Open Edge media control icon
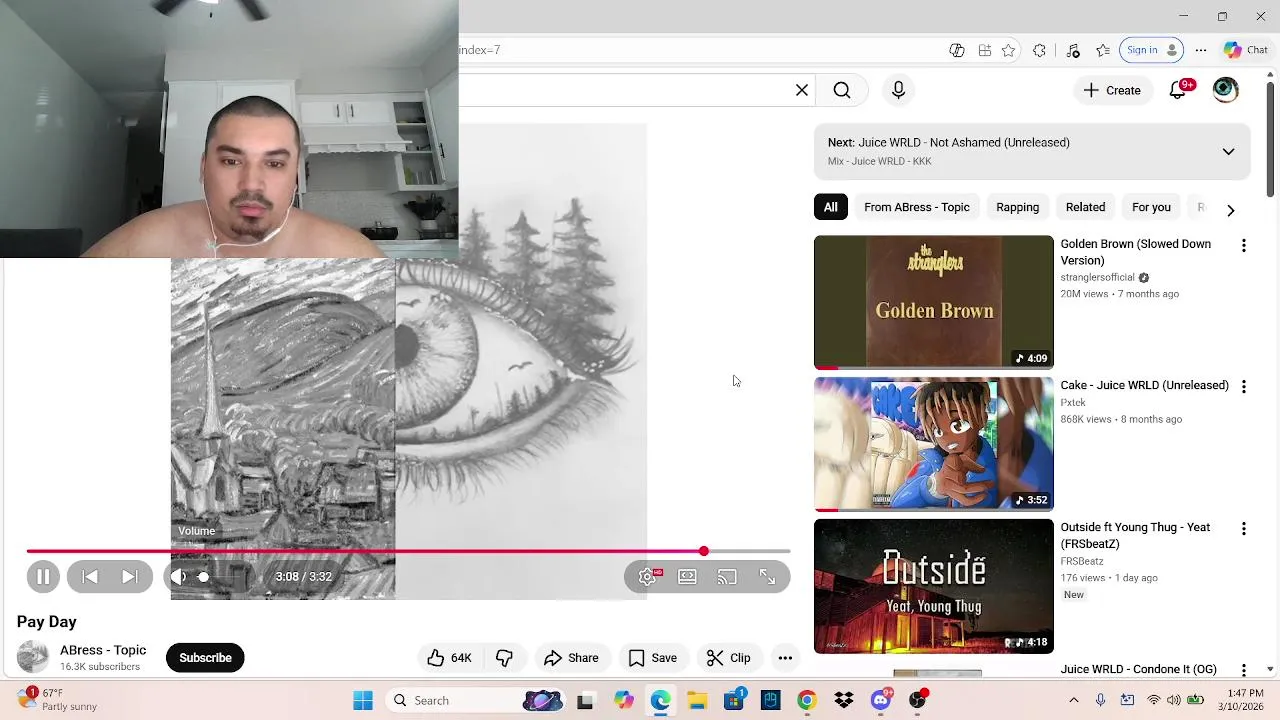The image size is (1280, 720). [1073, 50]
